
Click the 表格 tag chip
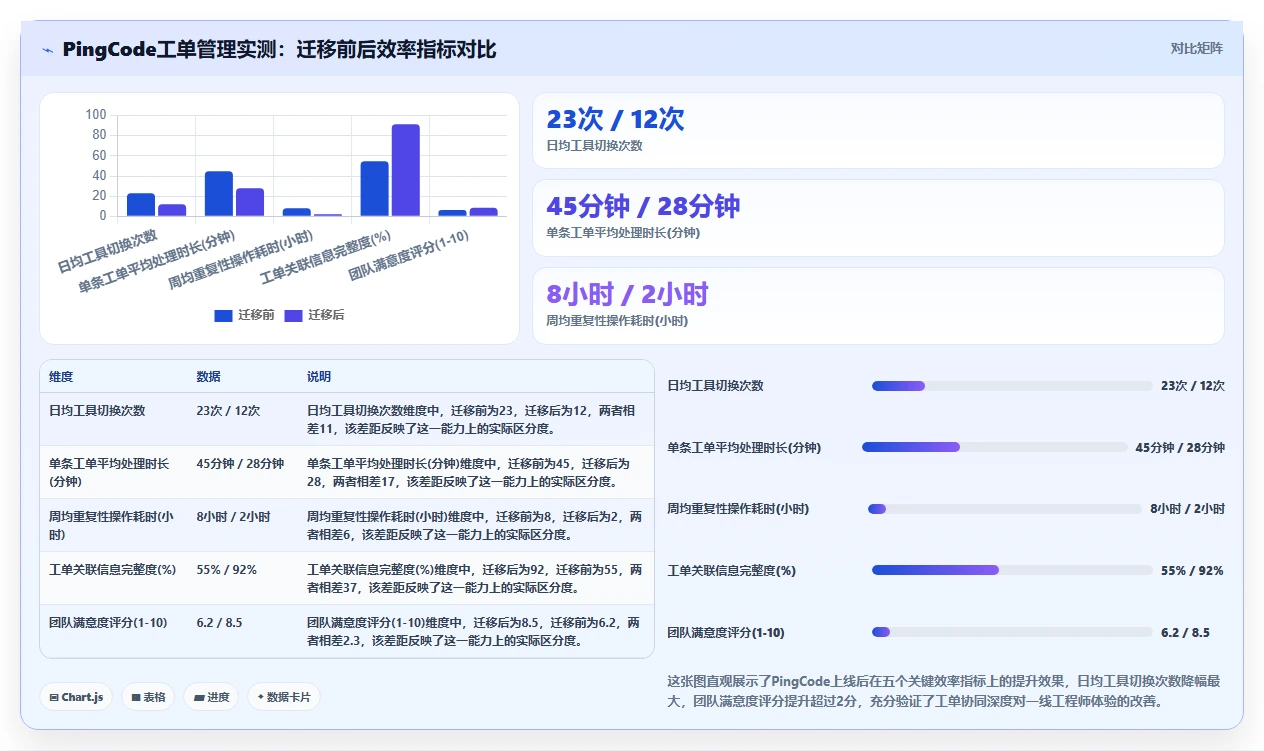pyautogui.click(x=148, y=697)
